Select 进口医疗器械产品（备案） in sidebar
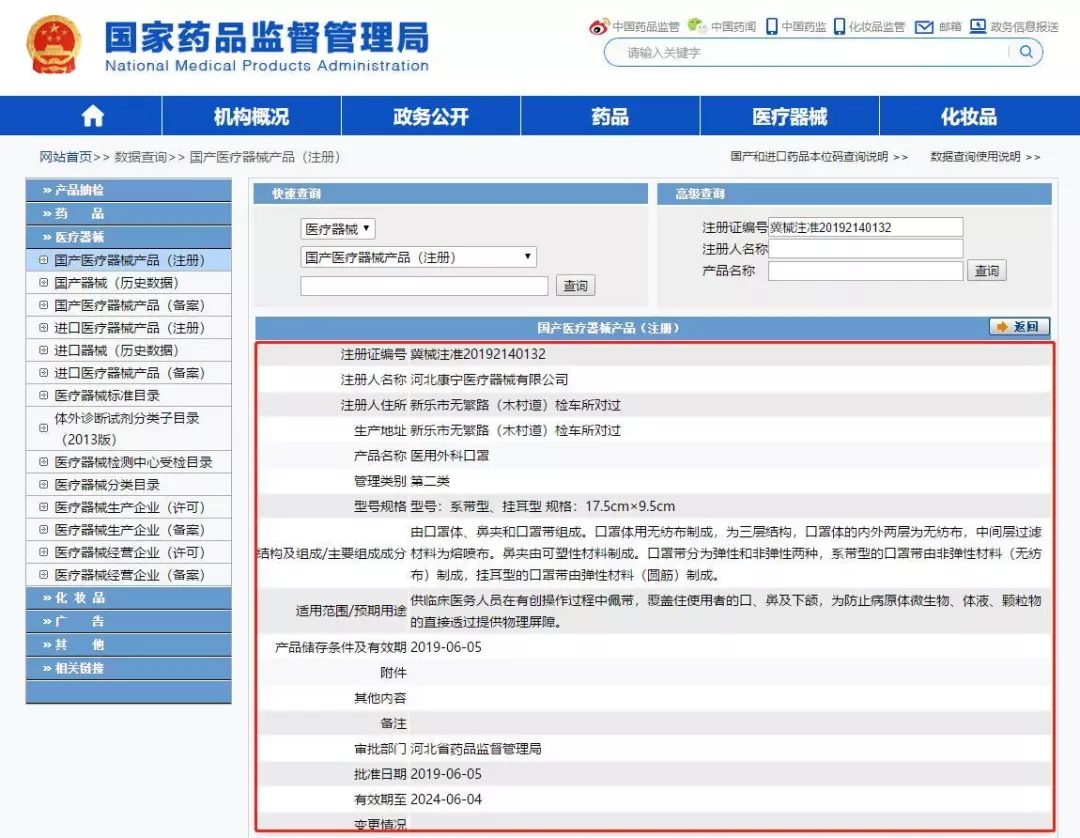This screenshot has height=838, width=1080. [x=129, y=373]
